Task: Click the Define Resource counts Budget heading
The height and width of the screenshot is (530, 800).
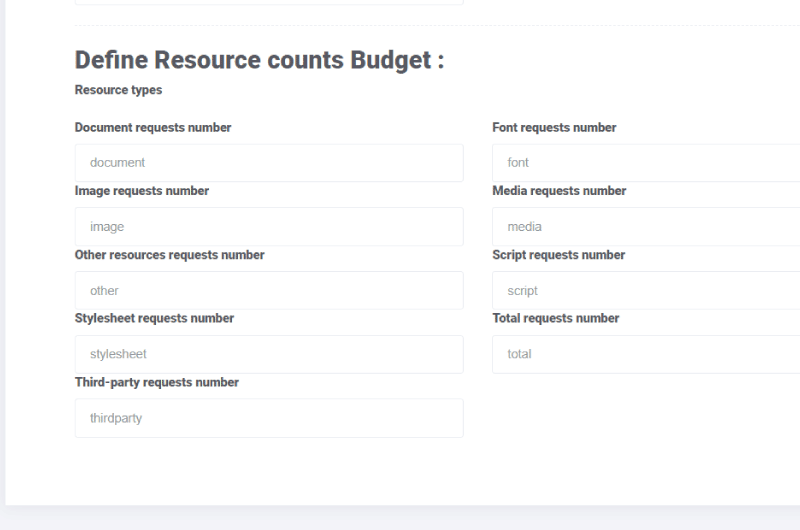Action: pos(260,60)
